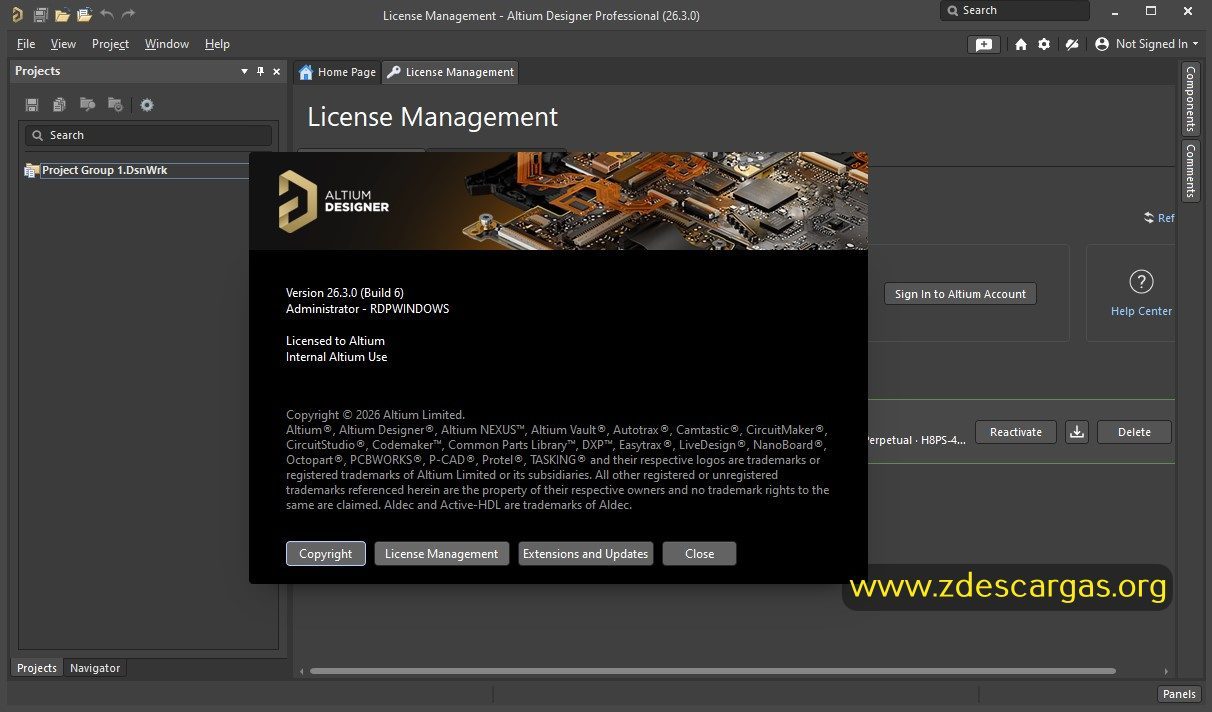
Task: Open the Components side panel tab
Action: (x=1190, y=100)
